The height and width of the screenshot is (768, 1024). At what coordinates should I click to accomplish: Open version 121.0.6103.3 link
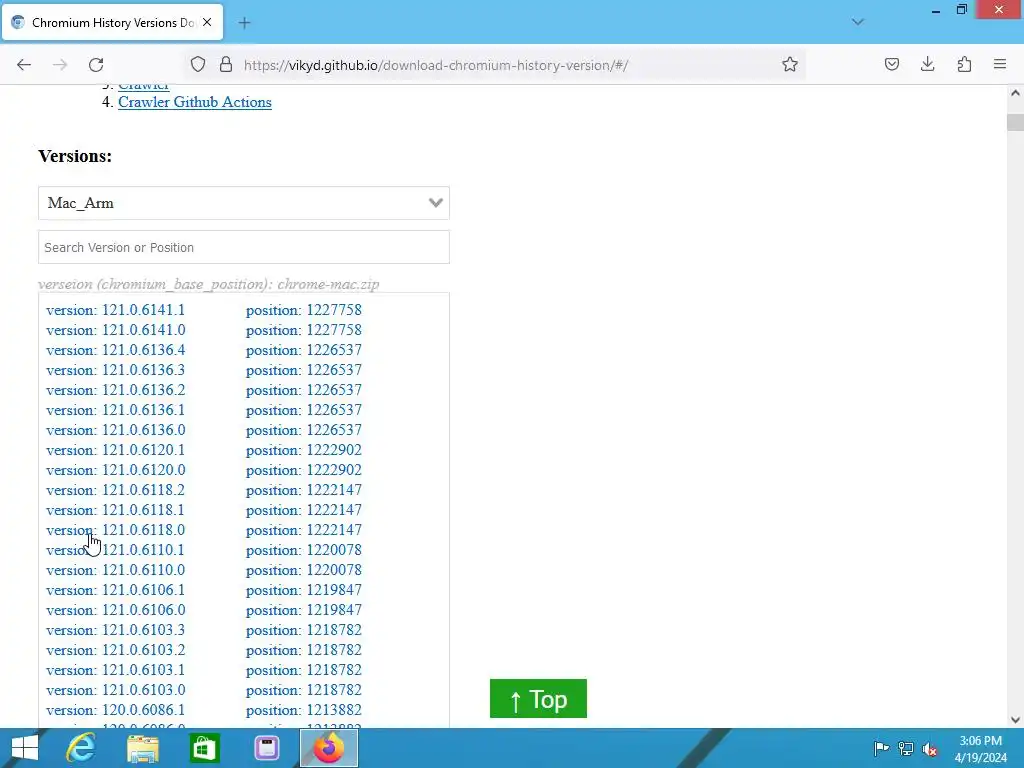116,631
